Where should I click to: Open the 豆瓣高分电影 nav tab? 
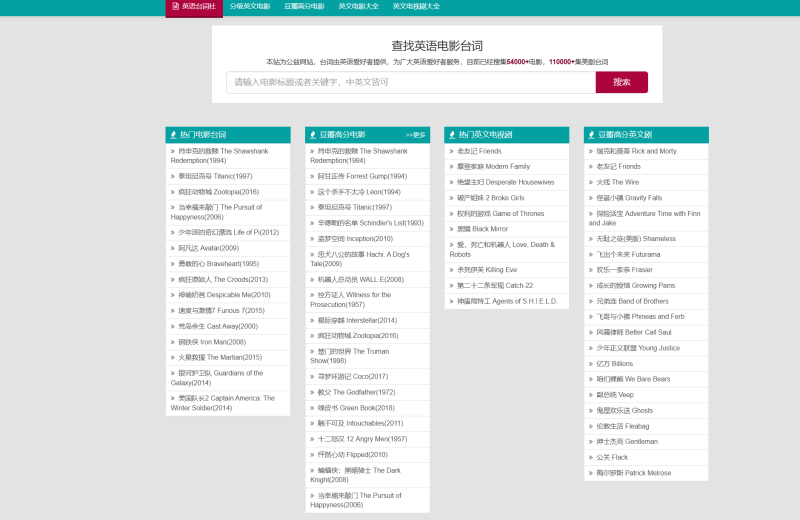(x=305, y=7)
